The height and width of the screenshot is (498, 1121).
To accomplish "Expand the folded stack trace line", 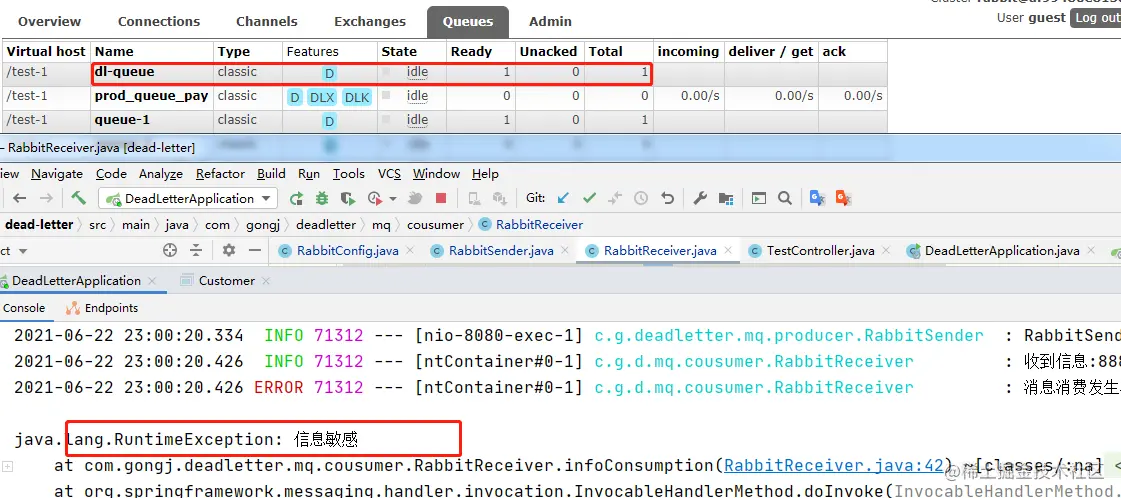I will point(7,467).
